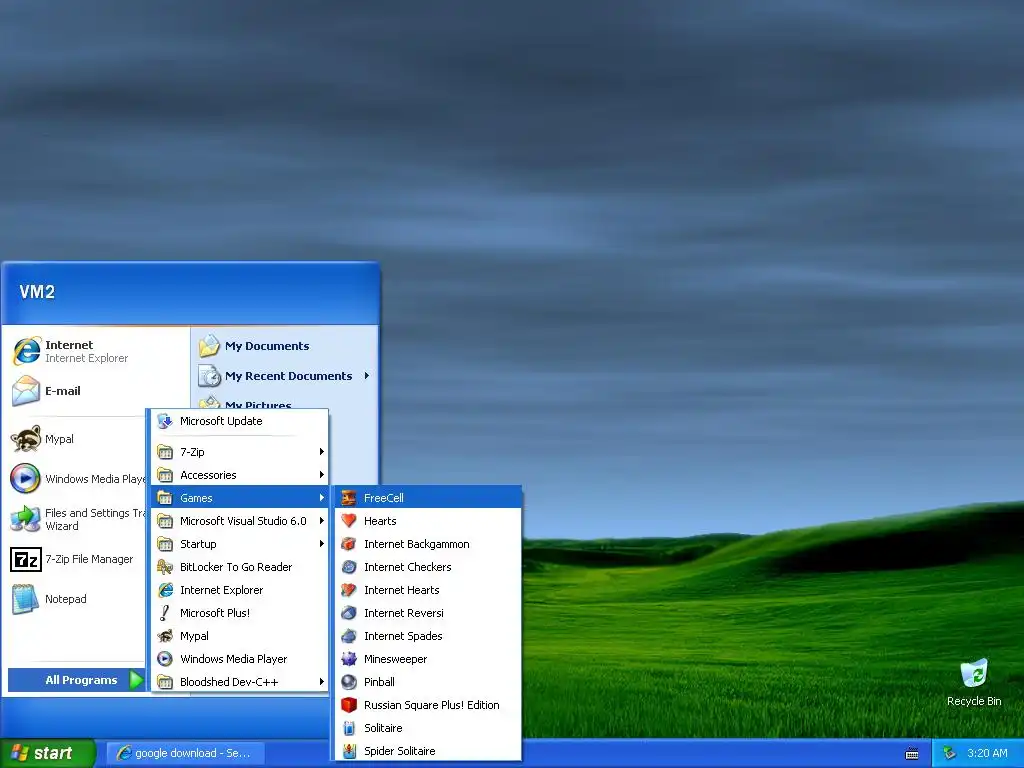Expand the Accessories submenu arrow
The image size is (1024, 768).
tap(321, 475)
